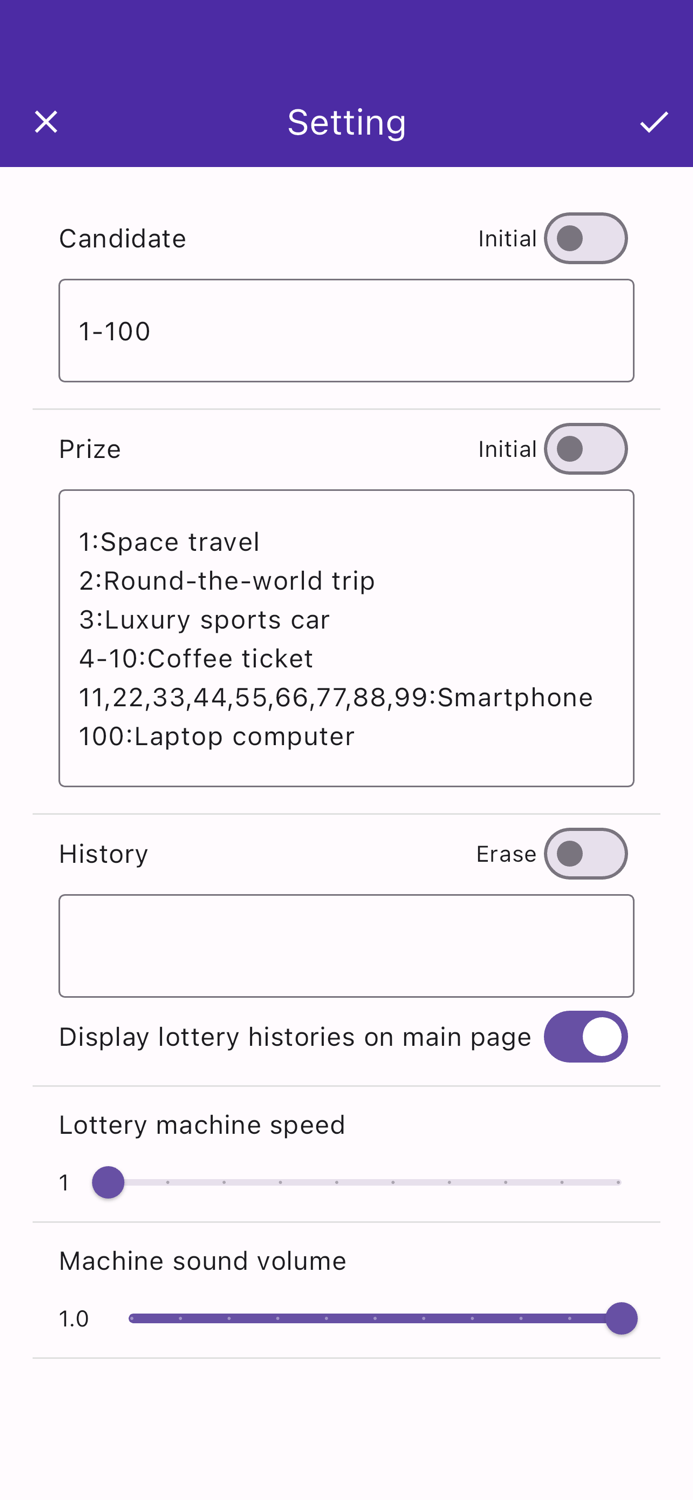
Task: Click the 1.0 value beside the volume slider
Action: (74, 1318)
